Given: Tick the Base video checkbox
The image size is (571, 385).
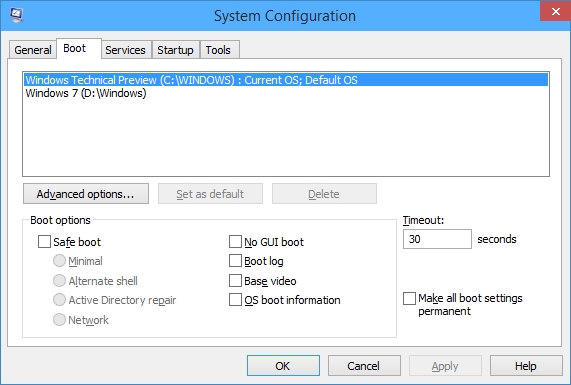Looking at the screenshot, I should click(x=235, y=281).
